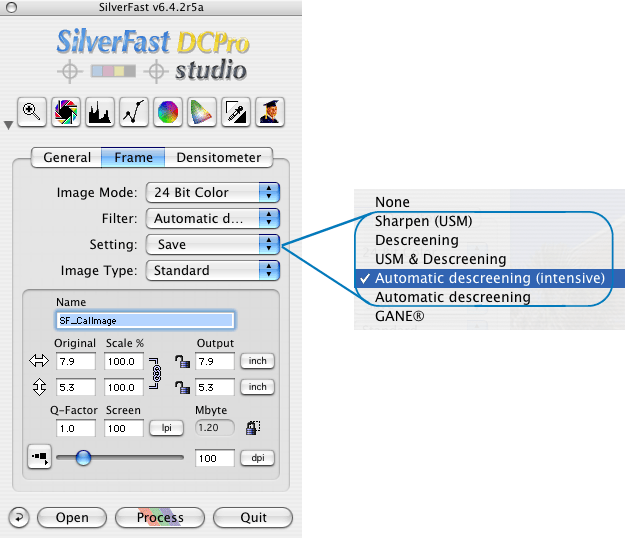626x538 pixels.
Task: Open the selective color correction prism icon
Action: point(202,111)
